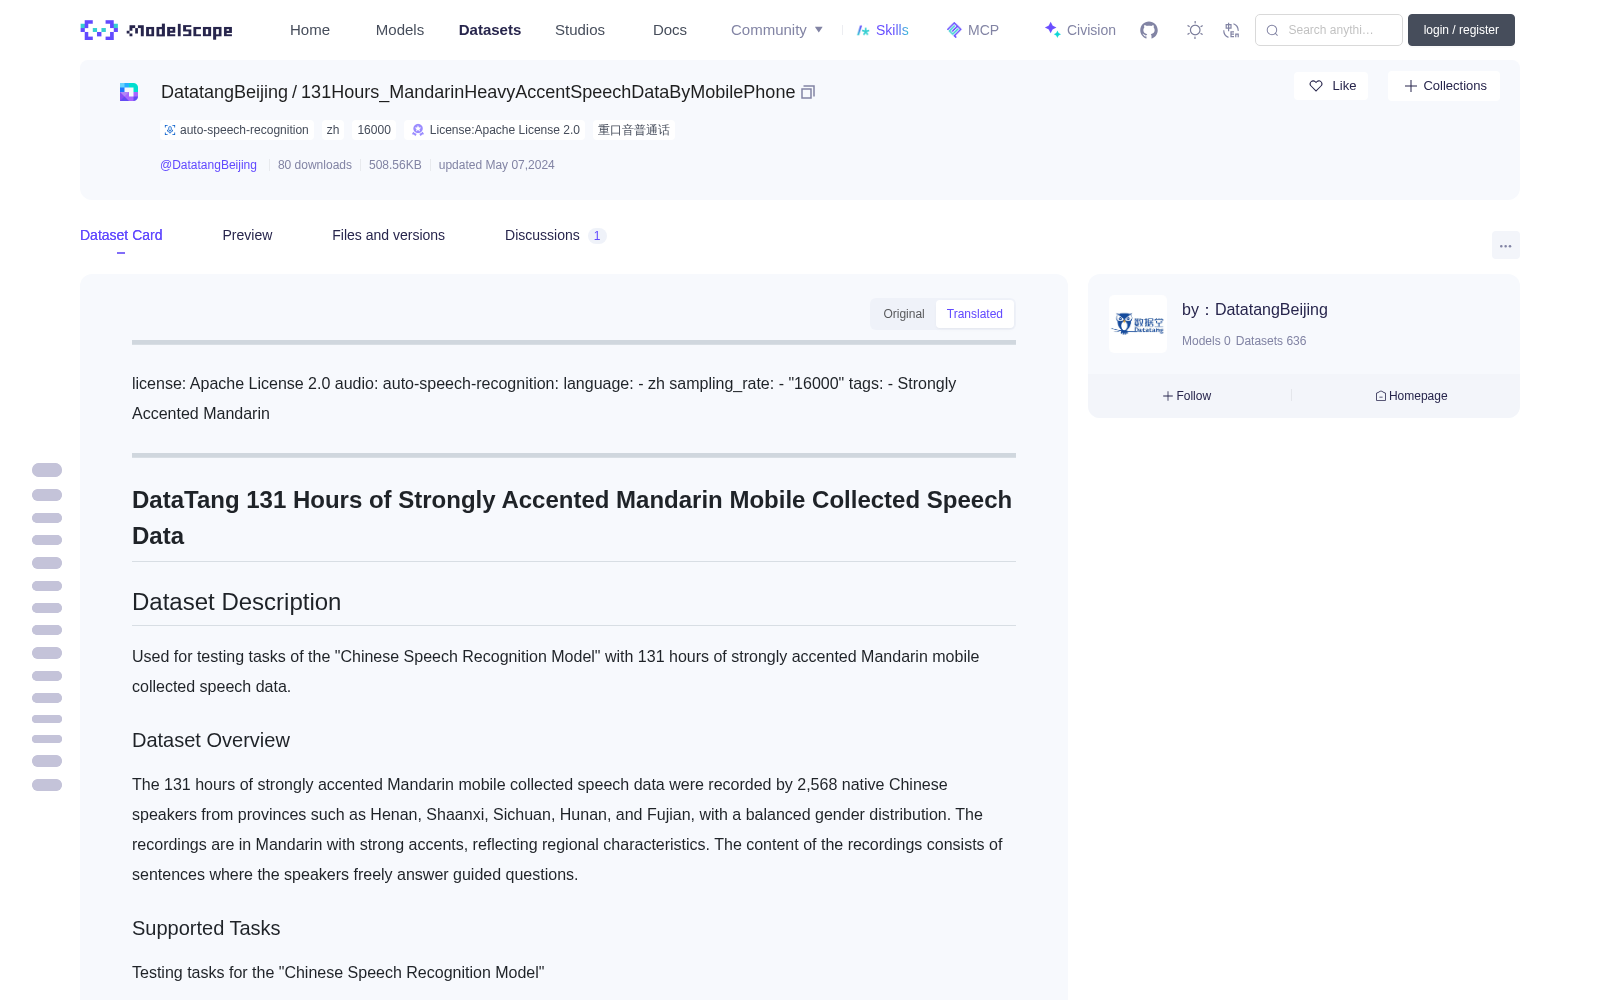Click the login / register button
1600x1000 pixels.
click(1461, 30)
